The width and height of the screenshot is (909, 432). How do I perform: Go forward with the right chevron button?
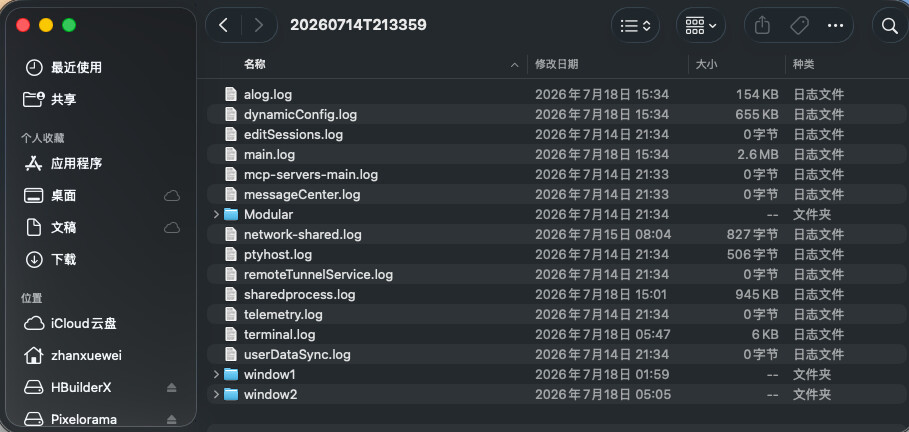point(259,25)
